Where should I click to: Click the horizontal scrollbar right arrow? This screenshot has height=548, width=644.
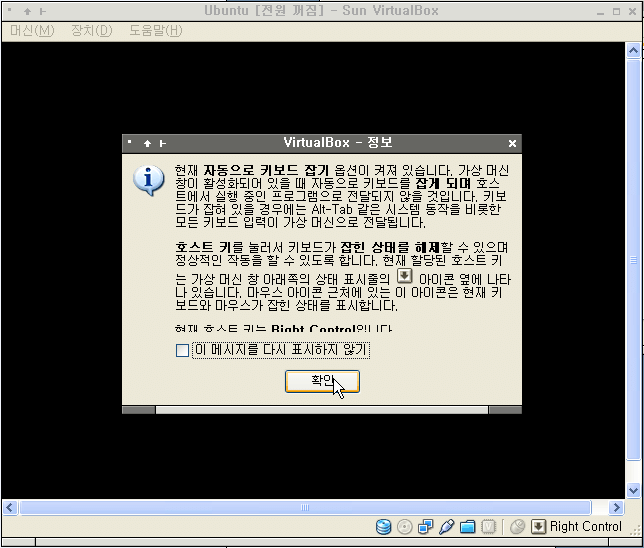(616, 508)
